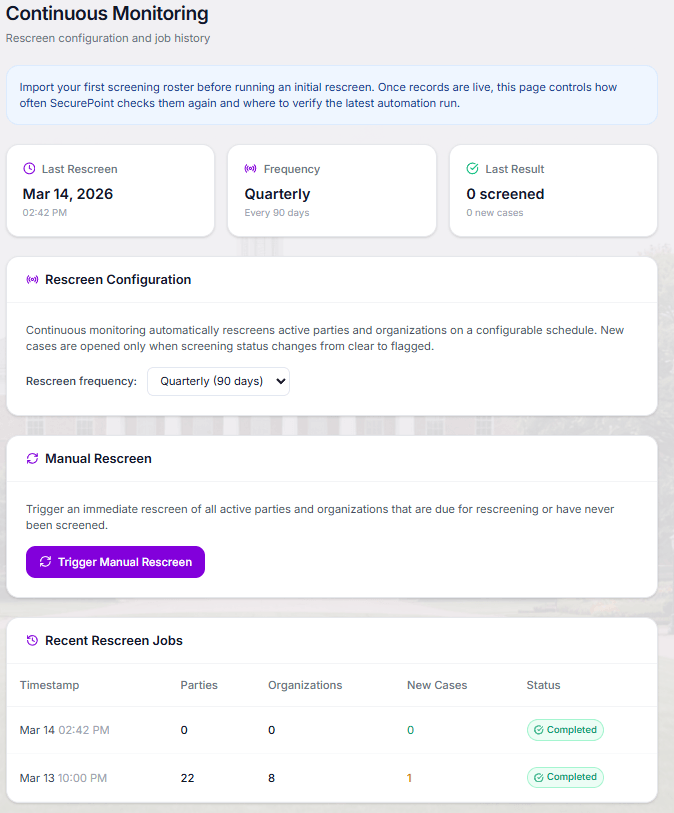674x813 pixels.
Task: Open the Mar 13 10:00 PM job row
Action: pyautogui.click(x=332, y=778)
